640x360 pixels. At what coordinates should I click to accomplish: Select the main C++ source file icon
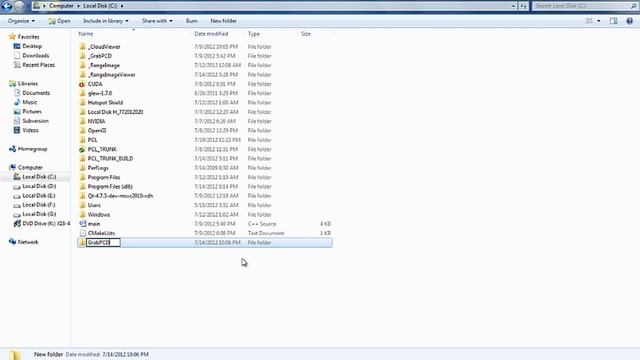82,224
